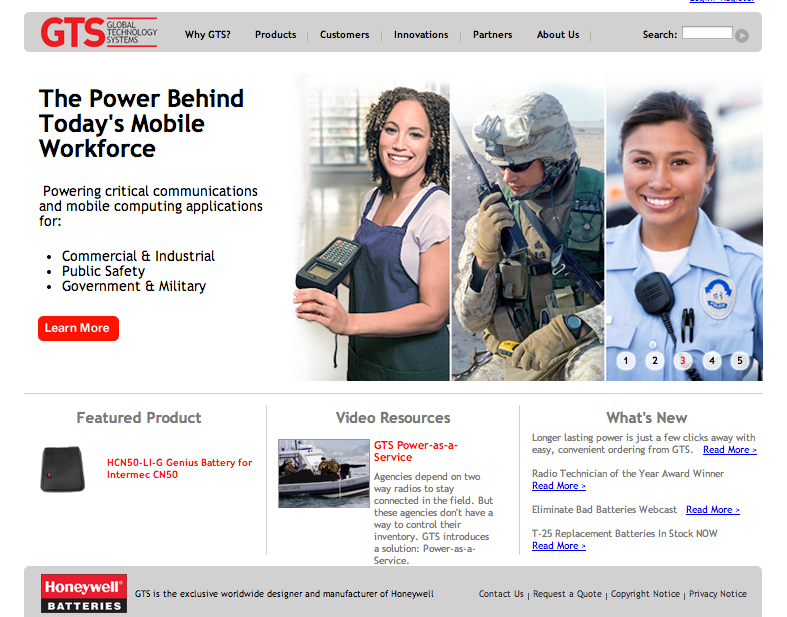Show slide 2 in the banner carousel

click(x=654, y=360)
